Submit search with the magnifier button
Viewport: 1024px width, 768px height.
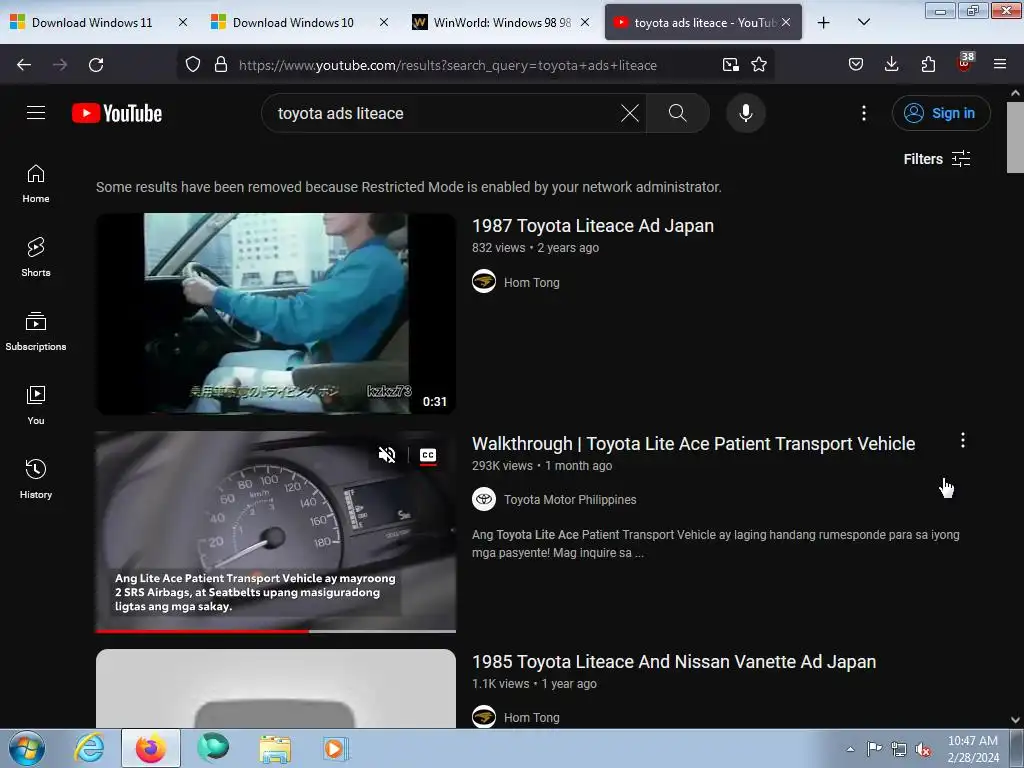[678, 113]
